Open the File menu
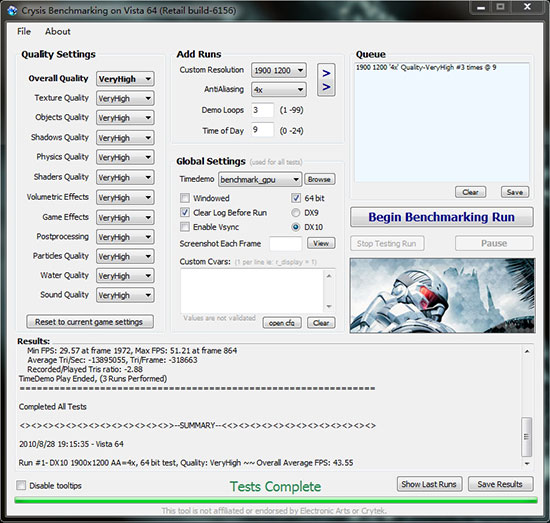Viewport: 550px width, 523px height. [24, 32]
